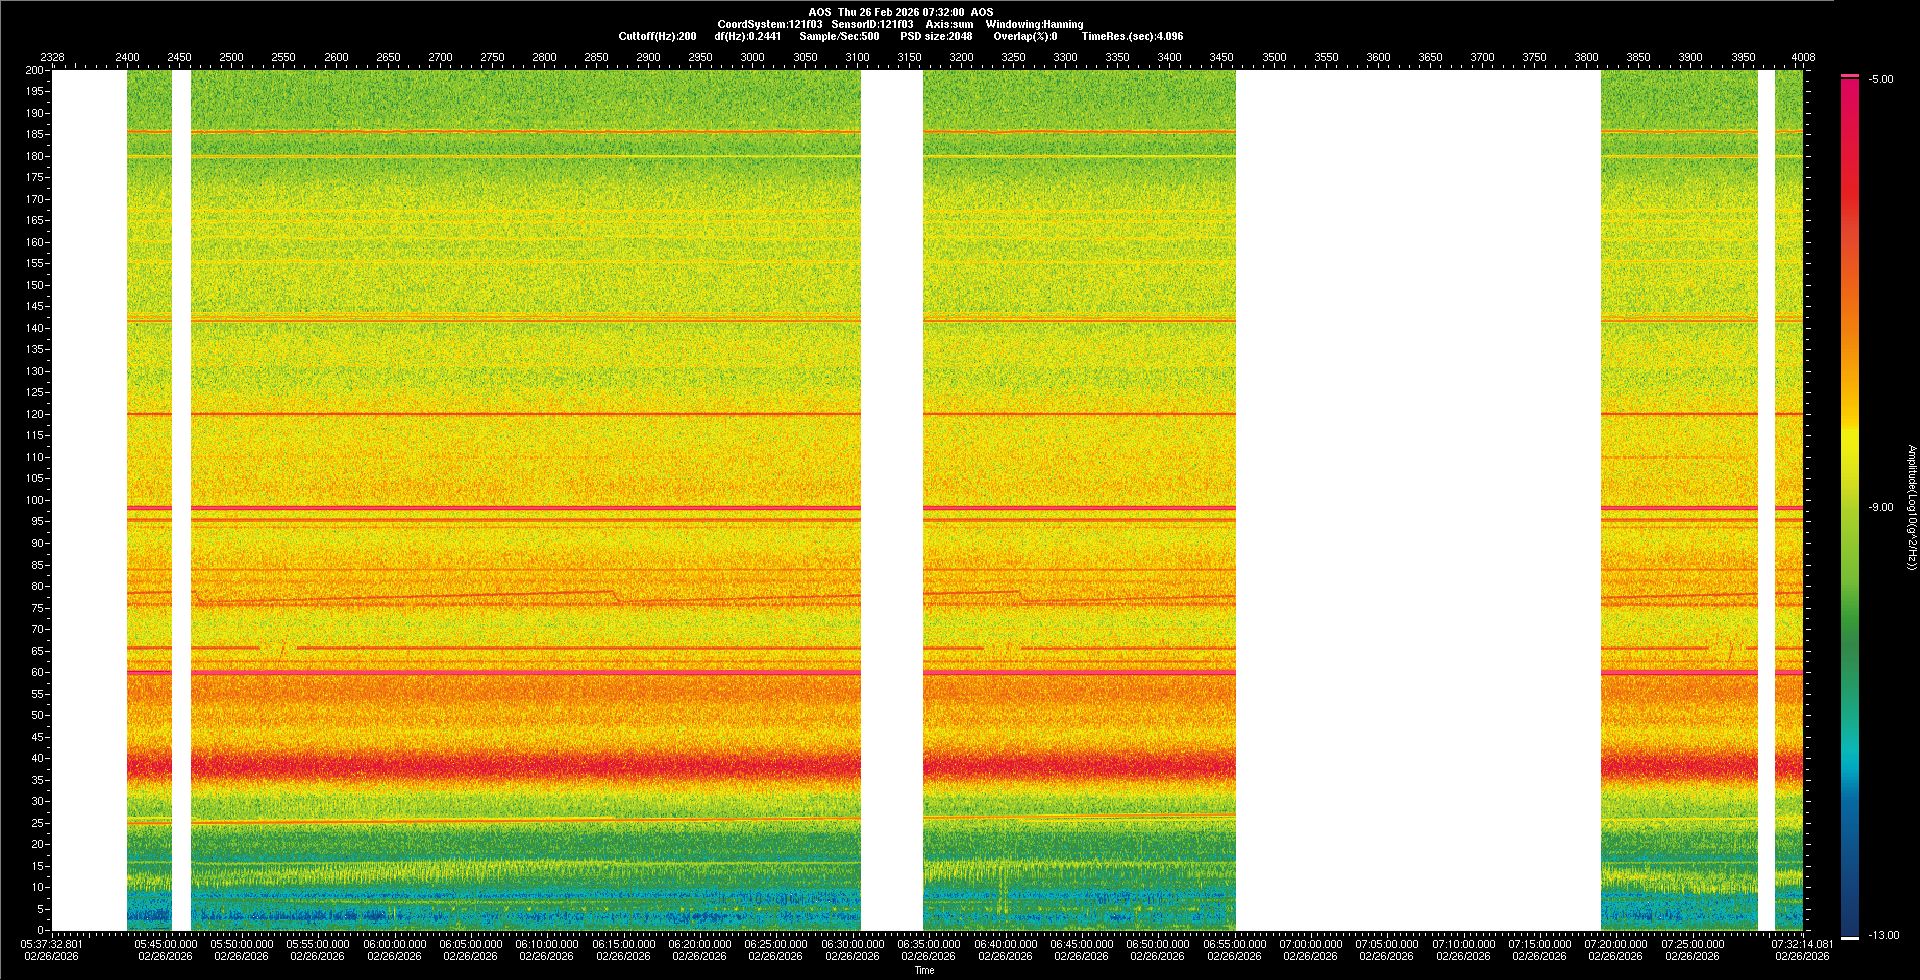
Task: Click the 100 Hz frequency axis label
Action: [x=35, y=500]
